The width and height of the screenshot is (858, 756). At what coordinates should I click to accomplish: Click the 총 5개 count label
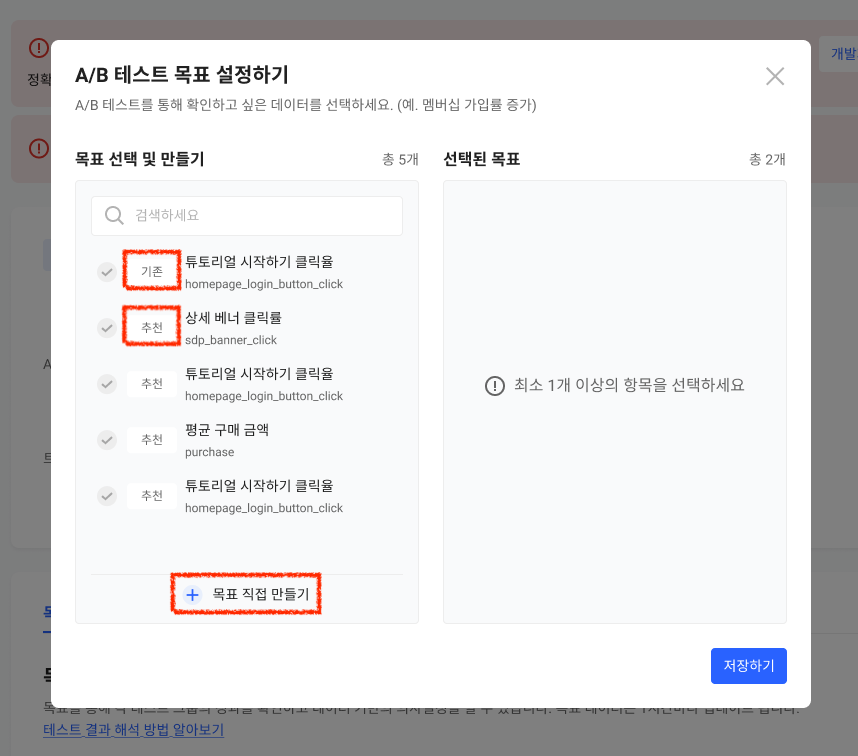click(x=400, y=160)
